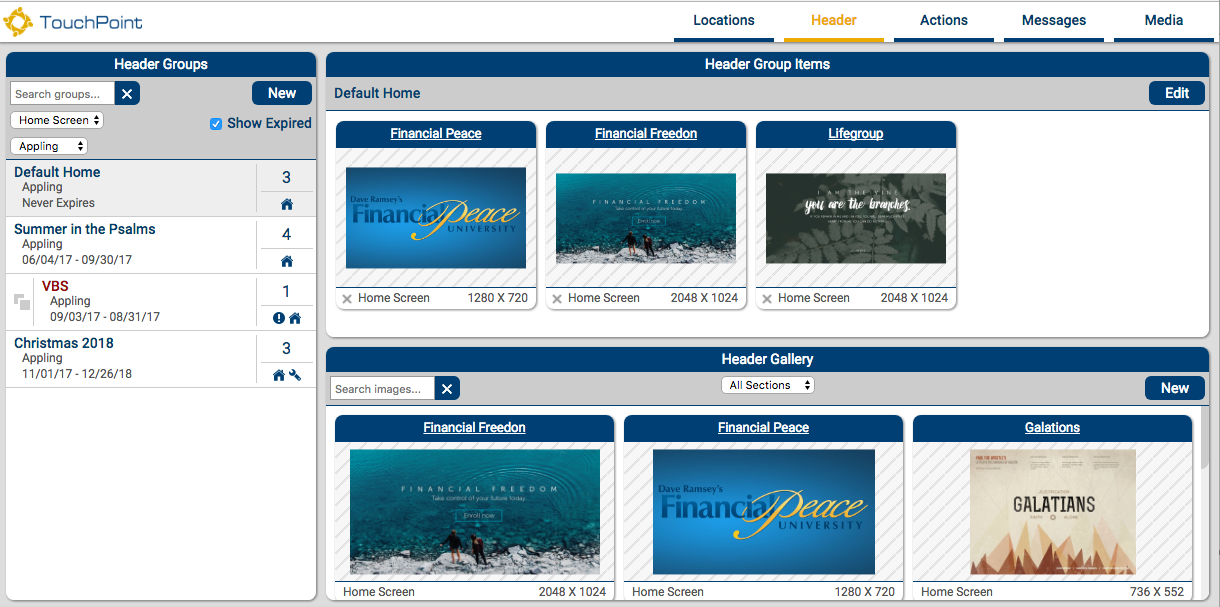Click the Lifegroup vine thumbnail
Screen dimensions: 1220x607
click(856, 218)
